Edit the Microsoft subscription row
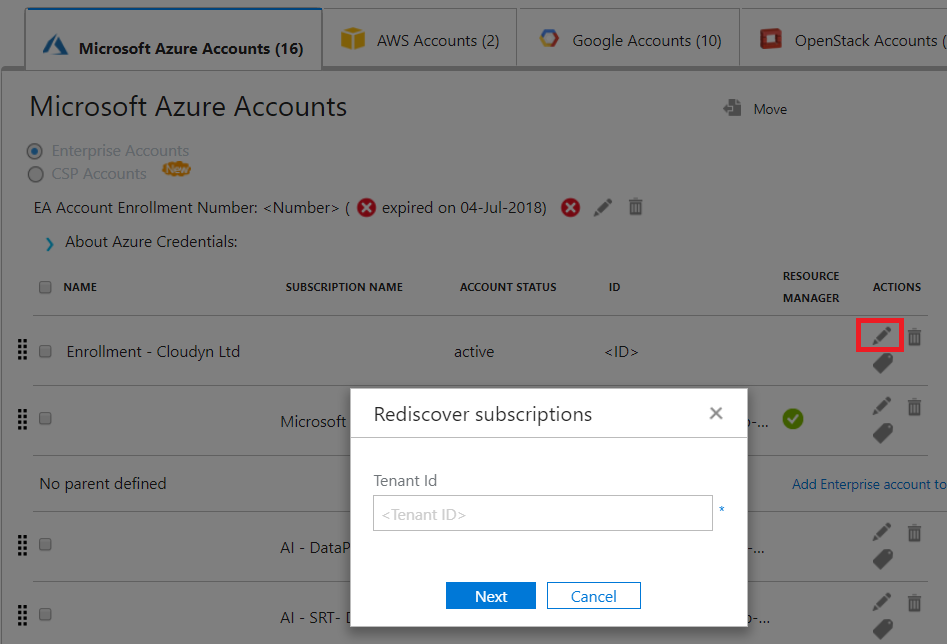 (x=882, y=405)
